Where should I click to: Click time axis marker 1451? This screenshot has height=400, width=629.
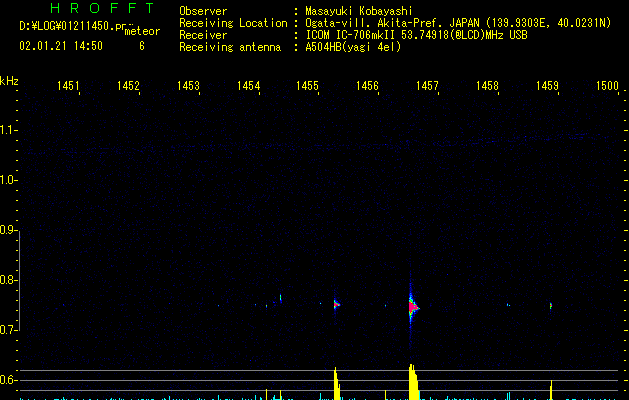(x=68, y=86)
